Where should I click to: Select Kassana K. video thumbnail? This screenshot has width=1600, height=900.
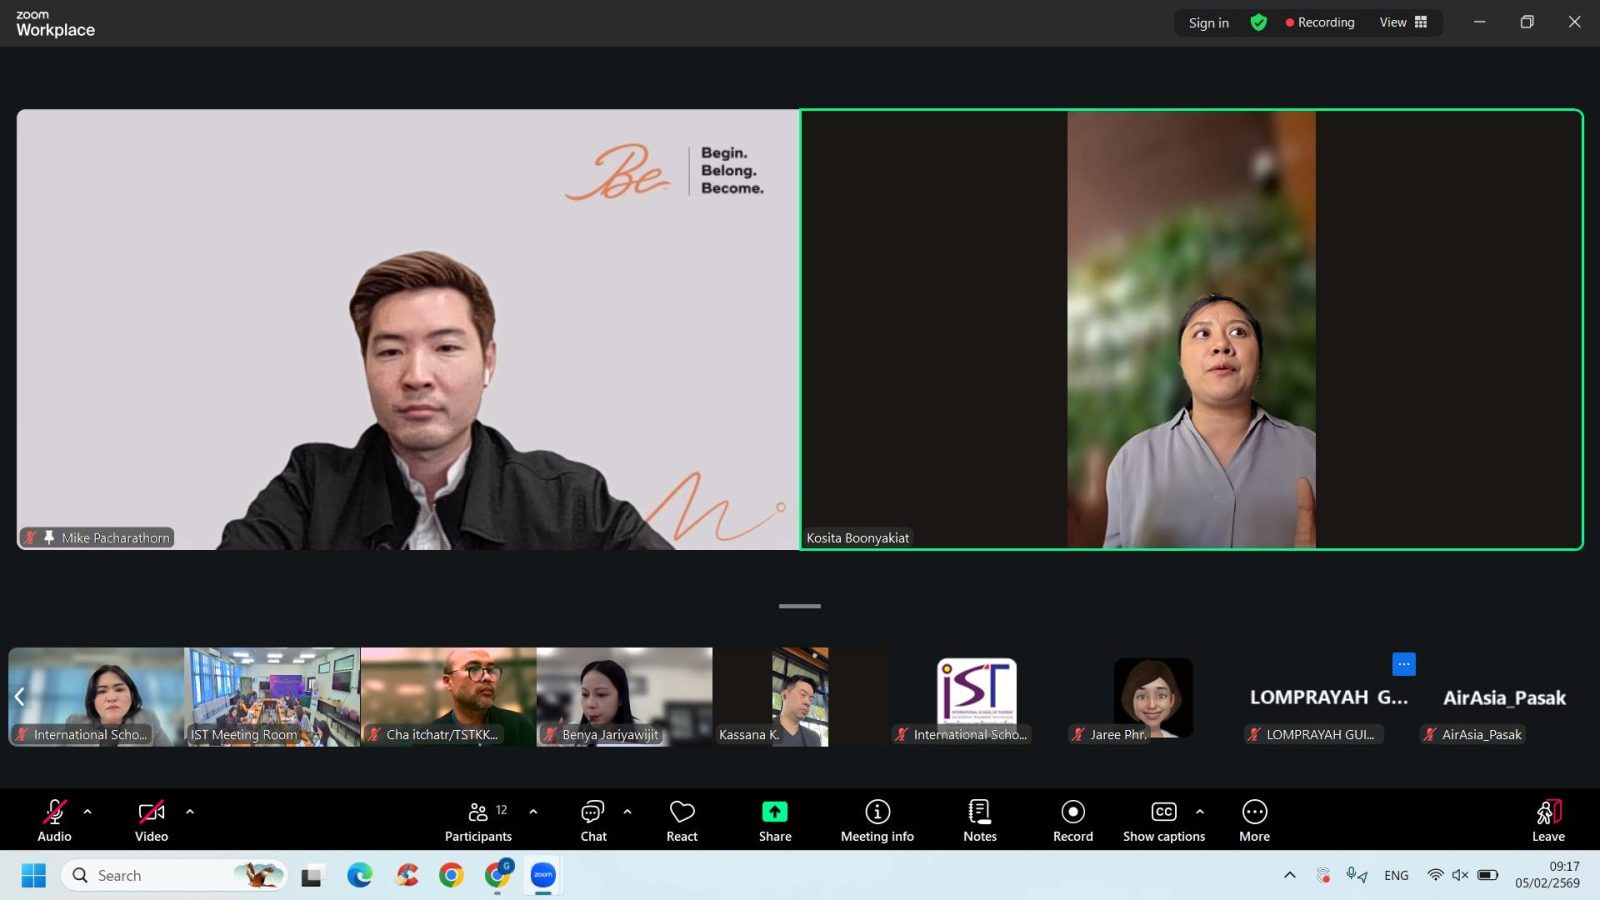pyautogui.click(x=800, y=697)
